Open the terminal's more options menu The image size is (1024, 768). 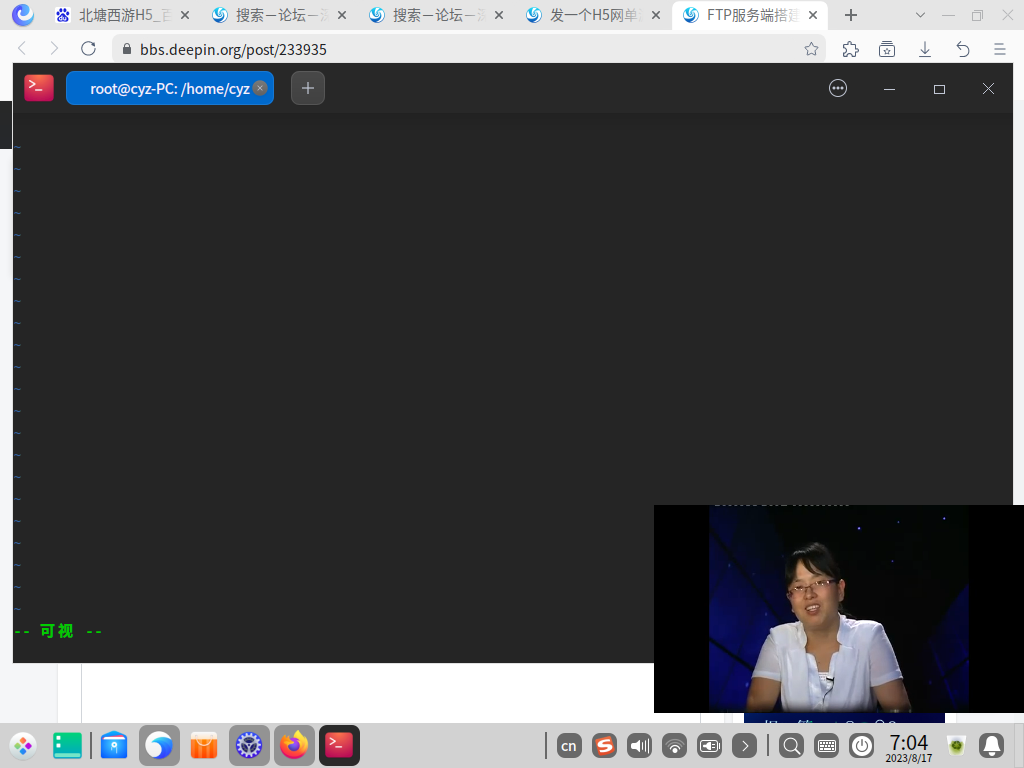point(838,88)
